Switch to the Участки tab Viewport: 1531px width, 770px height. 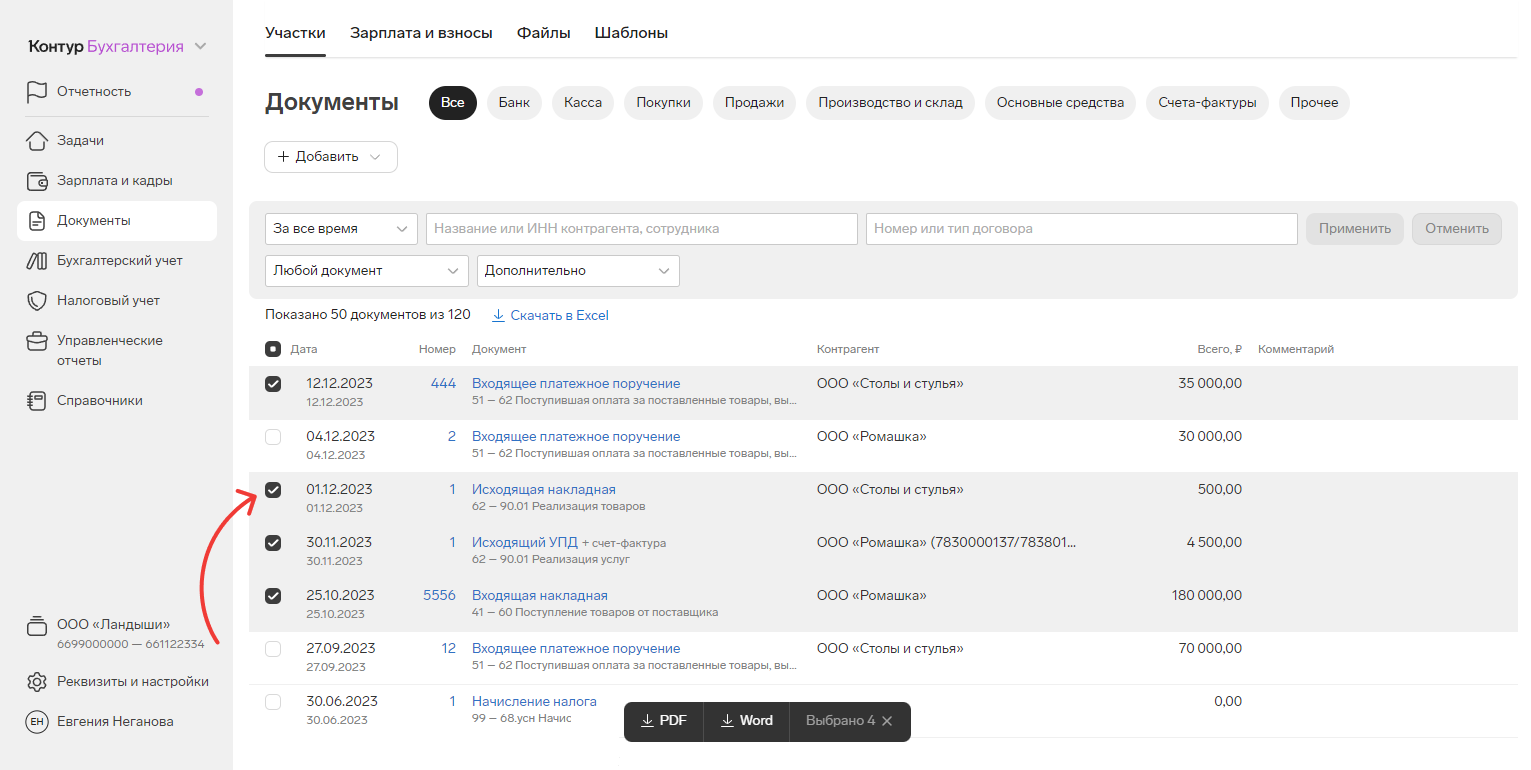point(295,33)
